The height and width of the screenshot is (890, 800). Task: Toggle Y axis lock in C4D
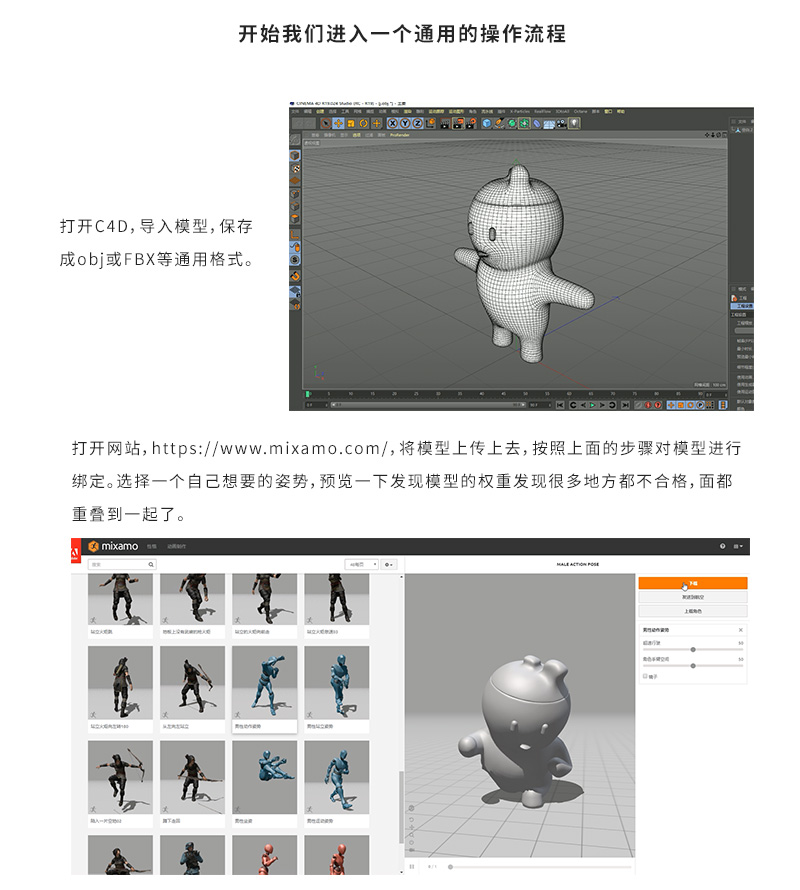(405, 123)
